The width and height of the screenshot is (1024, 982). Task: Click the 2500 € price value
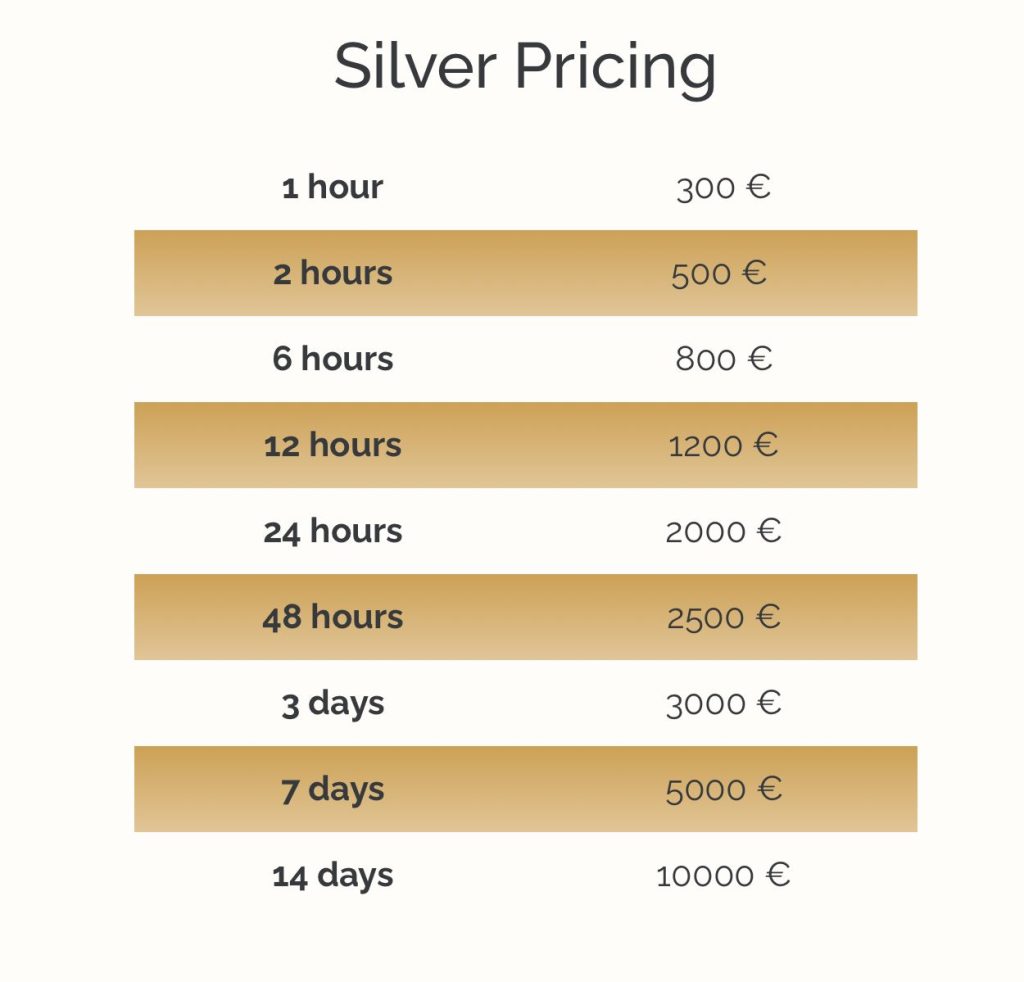coord(723,618)
